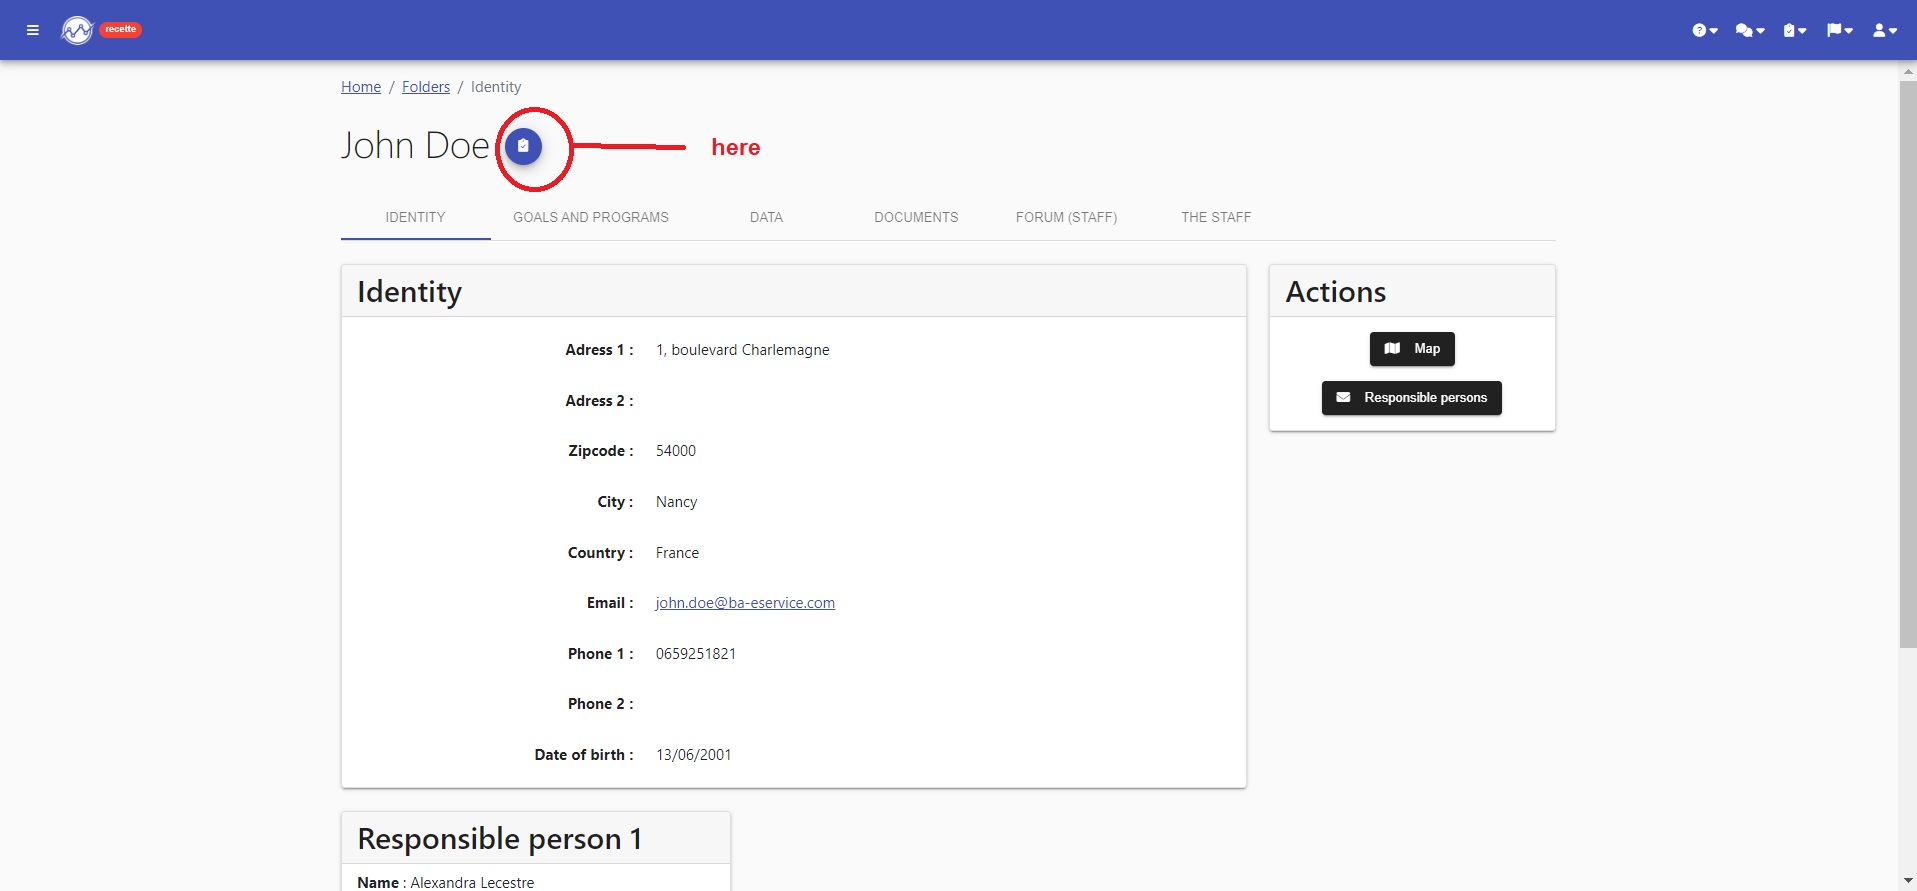Click the Identity breadcrumb item

click(x=496, y=87)
